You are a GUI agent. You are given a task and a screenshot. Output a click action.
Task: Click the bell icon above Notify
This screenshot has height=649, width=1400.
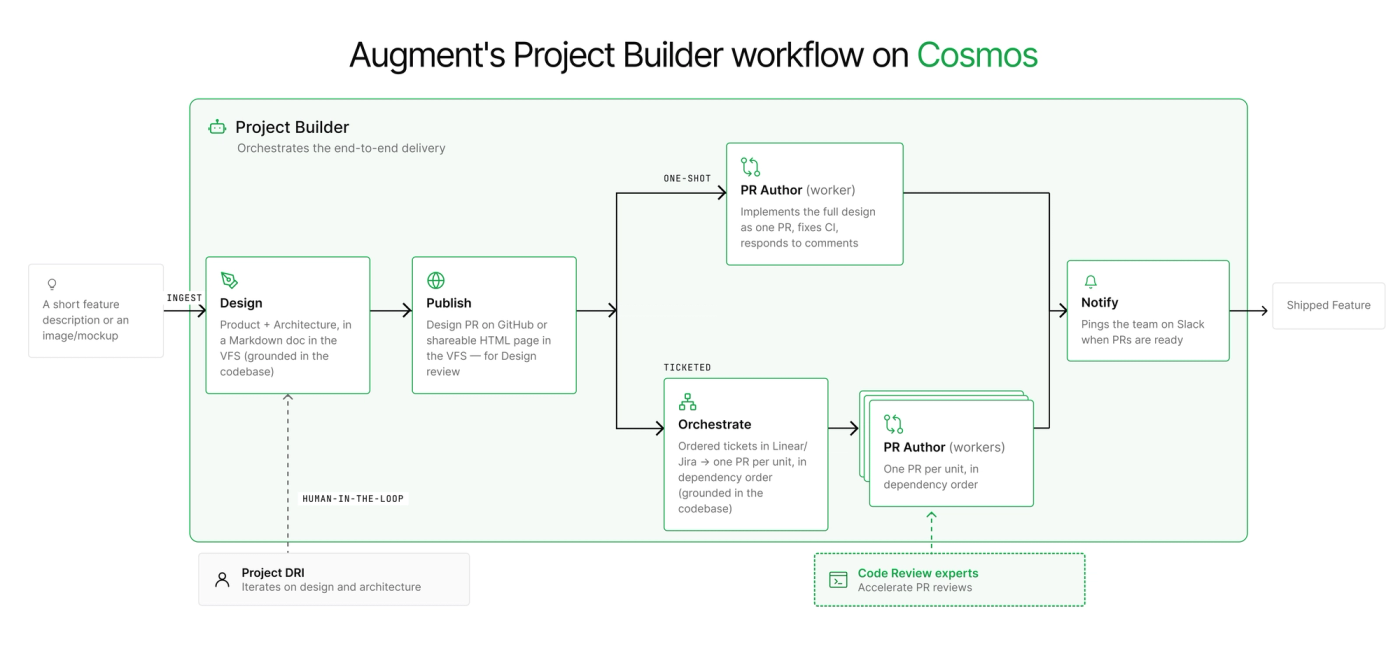tap(1090, 282)
